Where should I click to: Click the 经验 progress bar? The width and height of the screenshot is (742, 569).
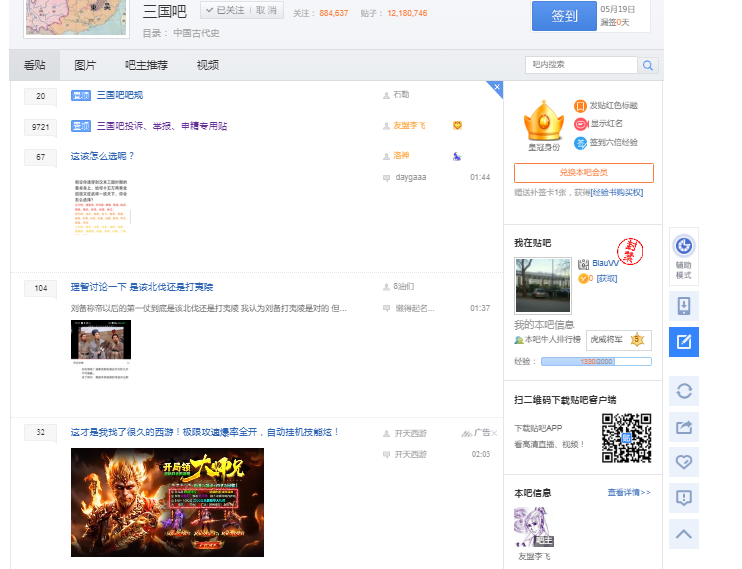[596, 361]
